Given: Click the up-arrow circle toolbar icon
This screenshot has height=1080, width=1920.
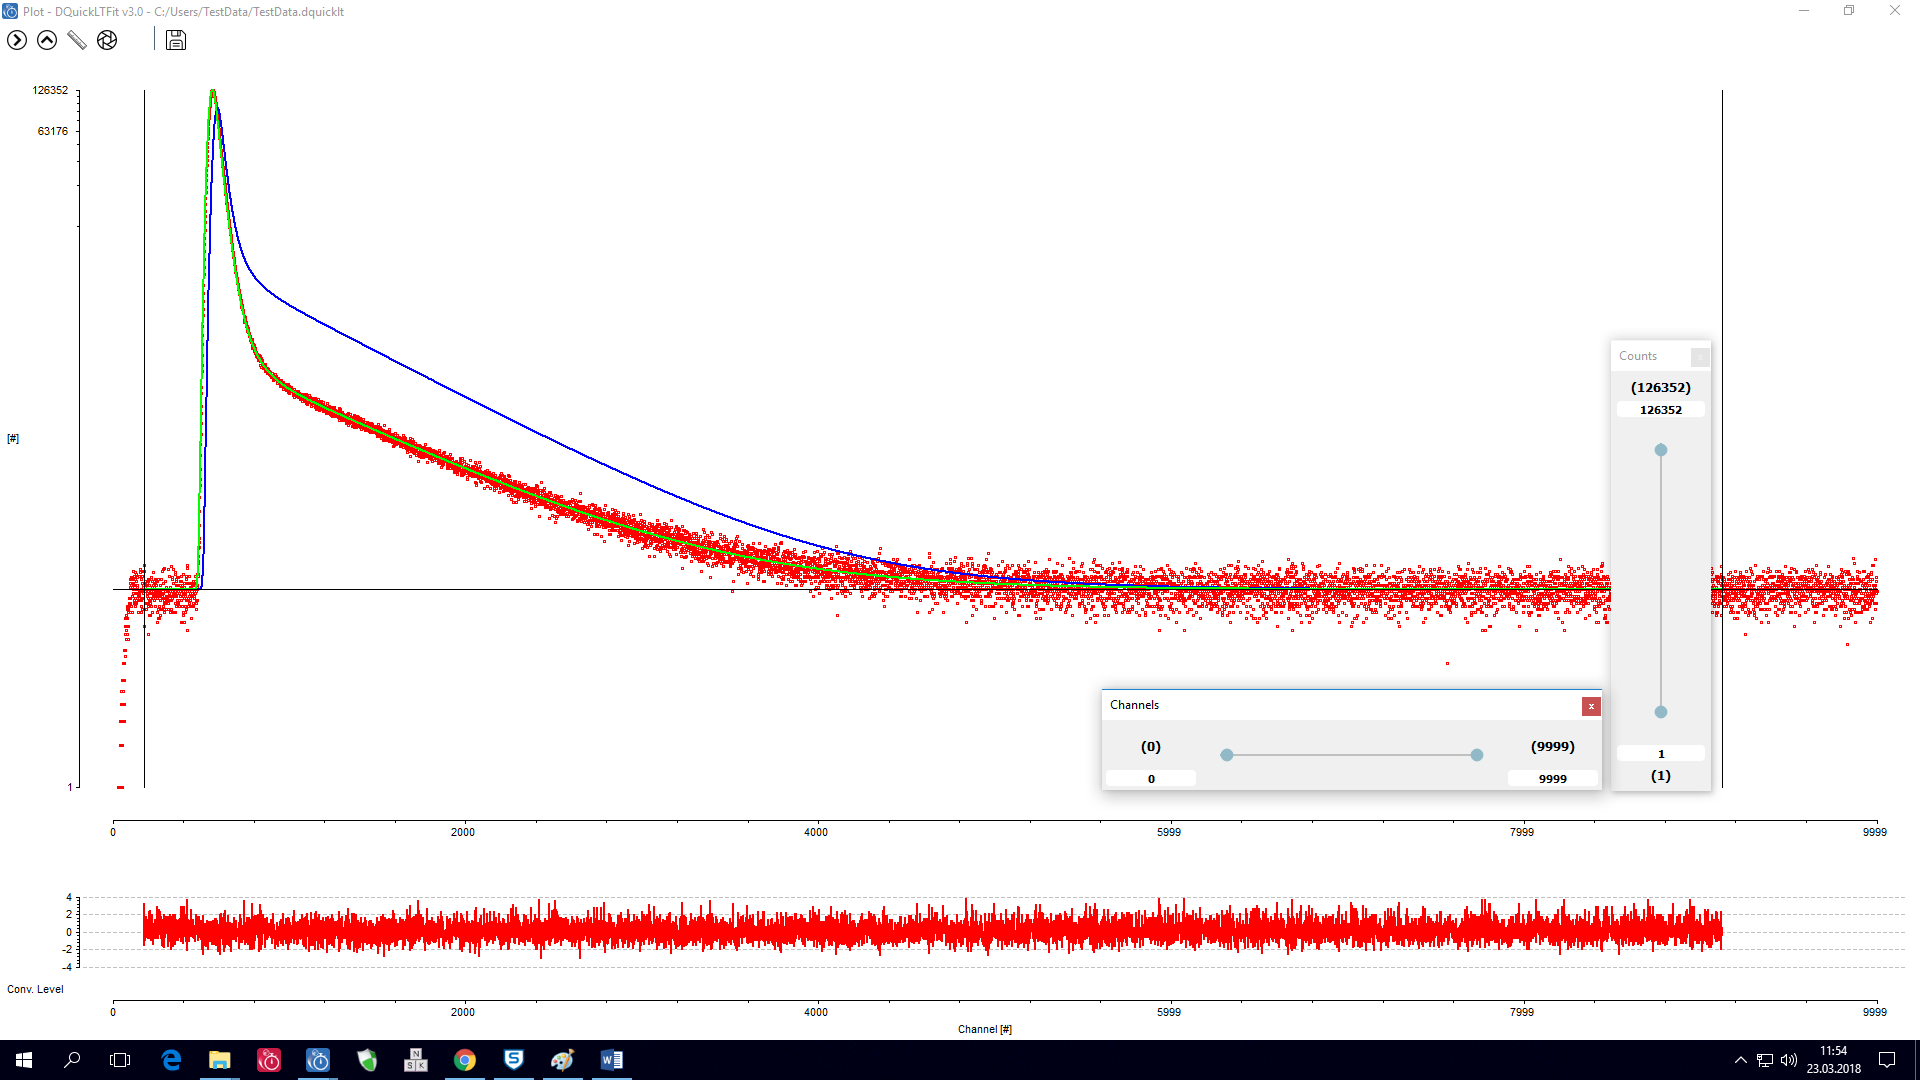Looking at the screenshot, I should 47,40.
